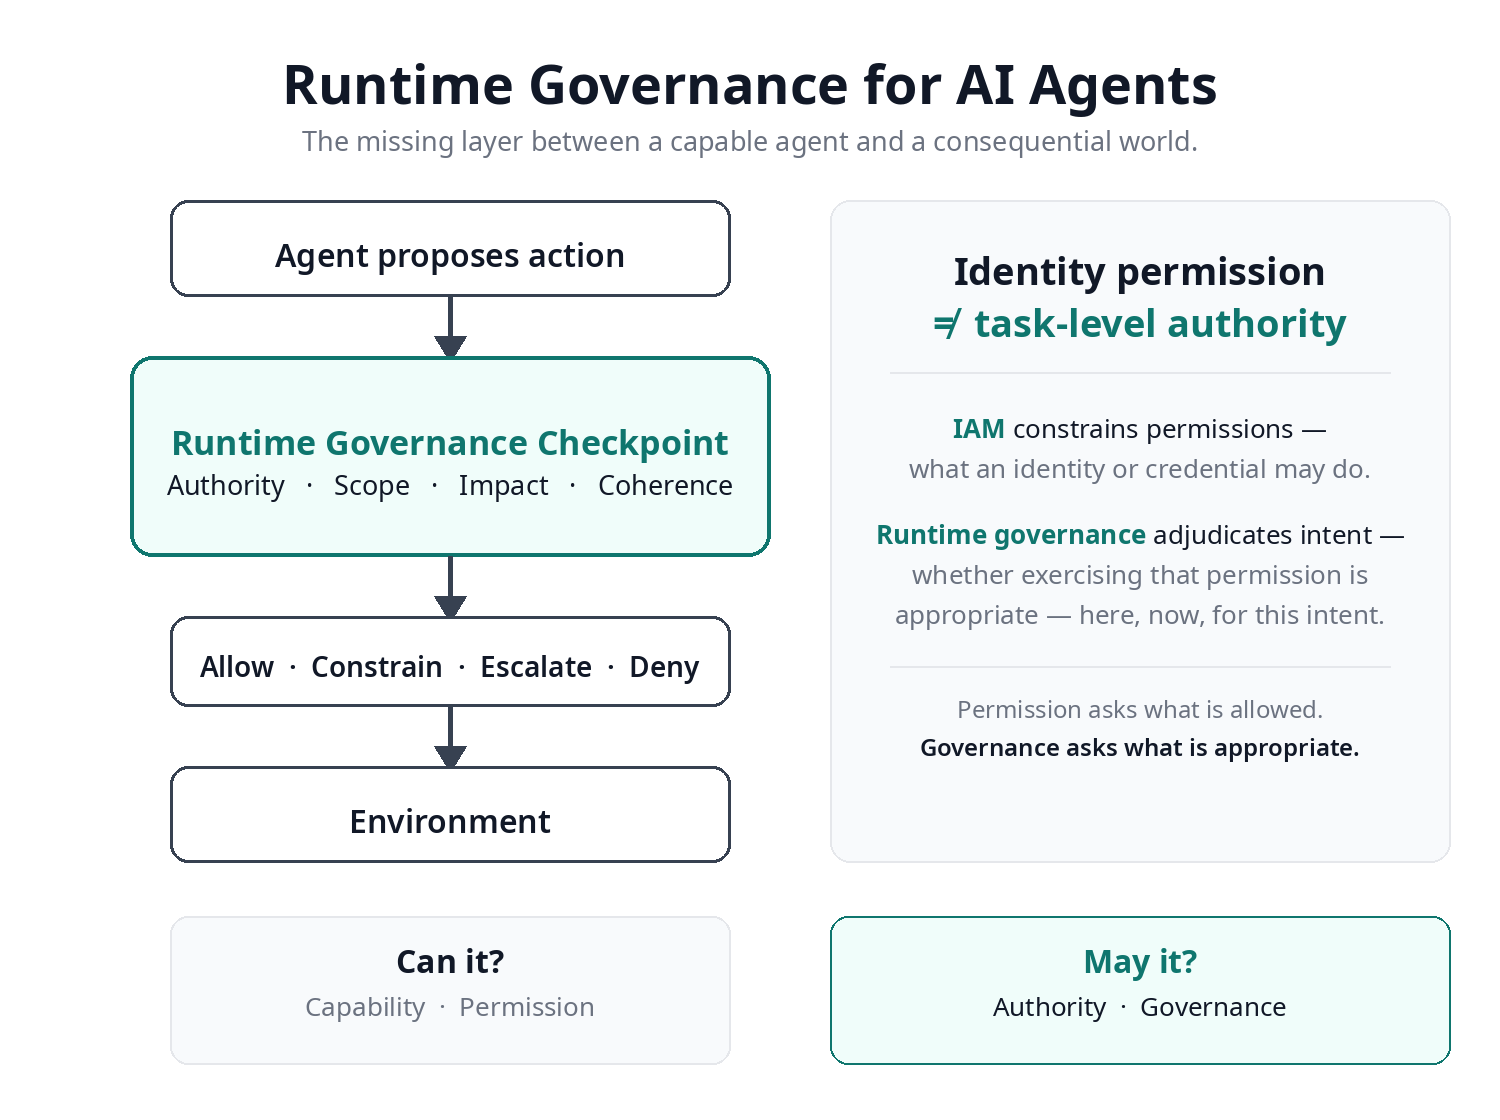Select 'Allow' in the decision box
Image resolution: width=1500 pixels, height=1120 pixels.
[x=237, y=667]
